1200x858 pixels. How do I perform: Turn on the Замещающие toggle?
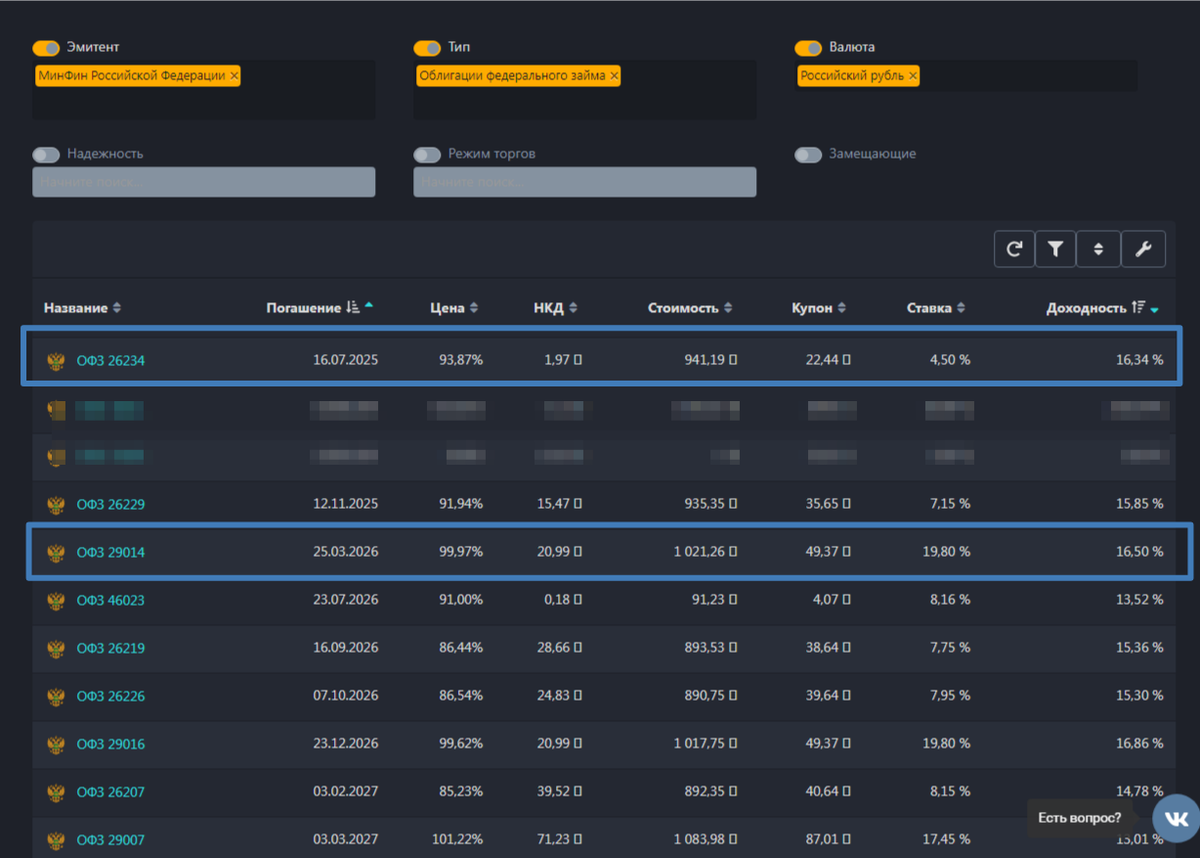click(x=808, y=155)
